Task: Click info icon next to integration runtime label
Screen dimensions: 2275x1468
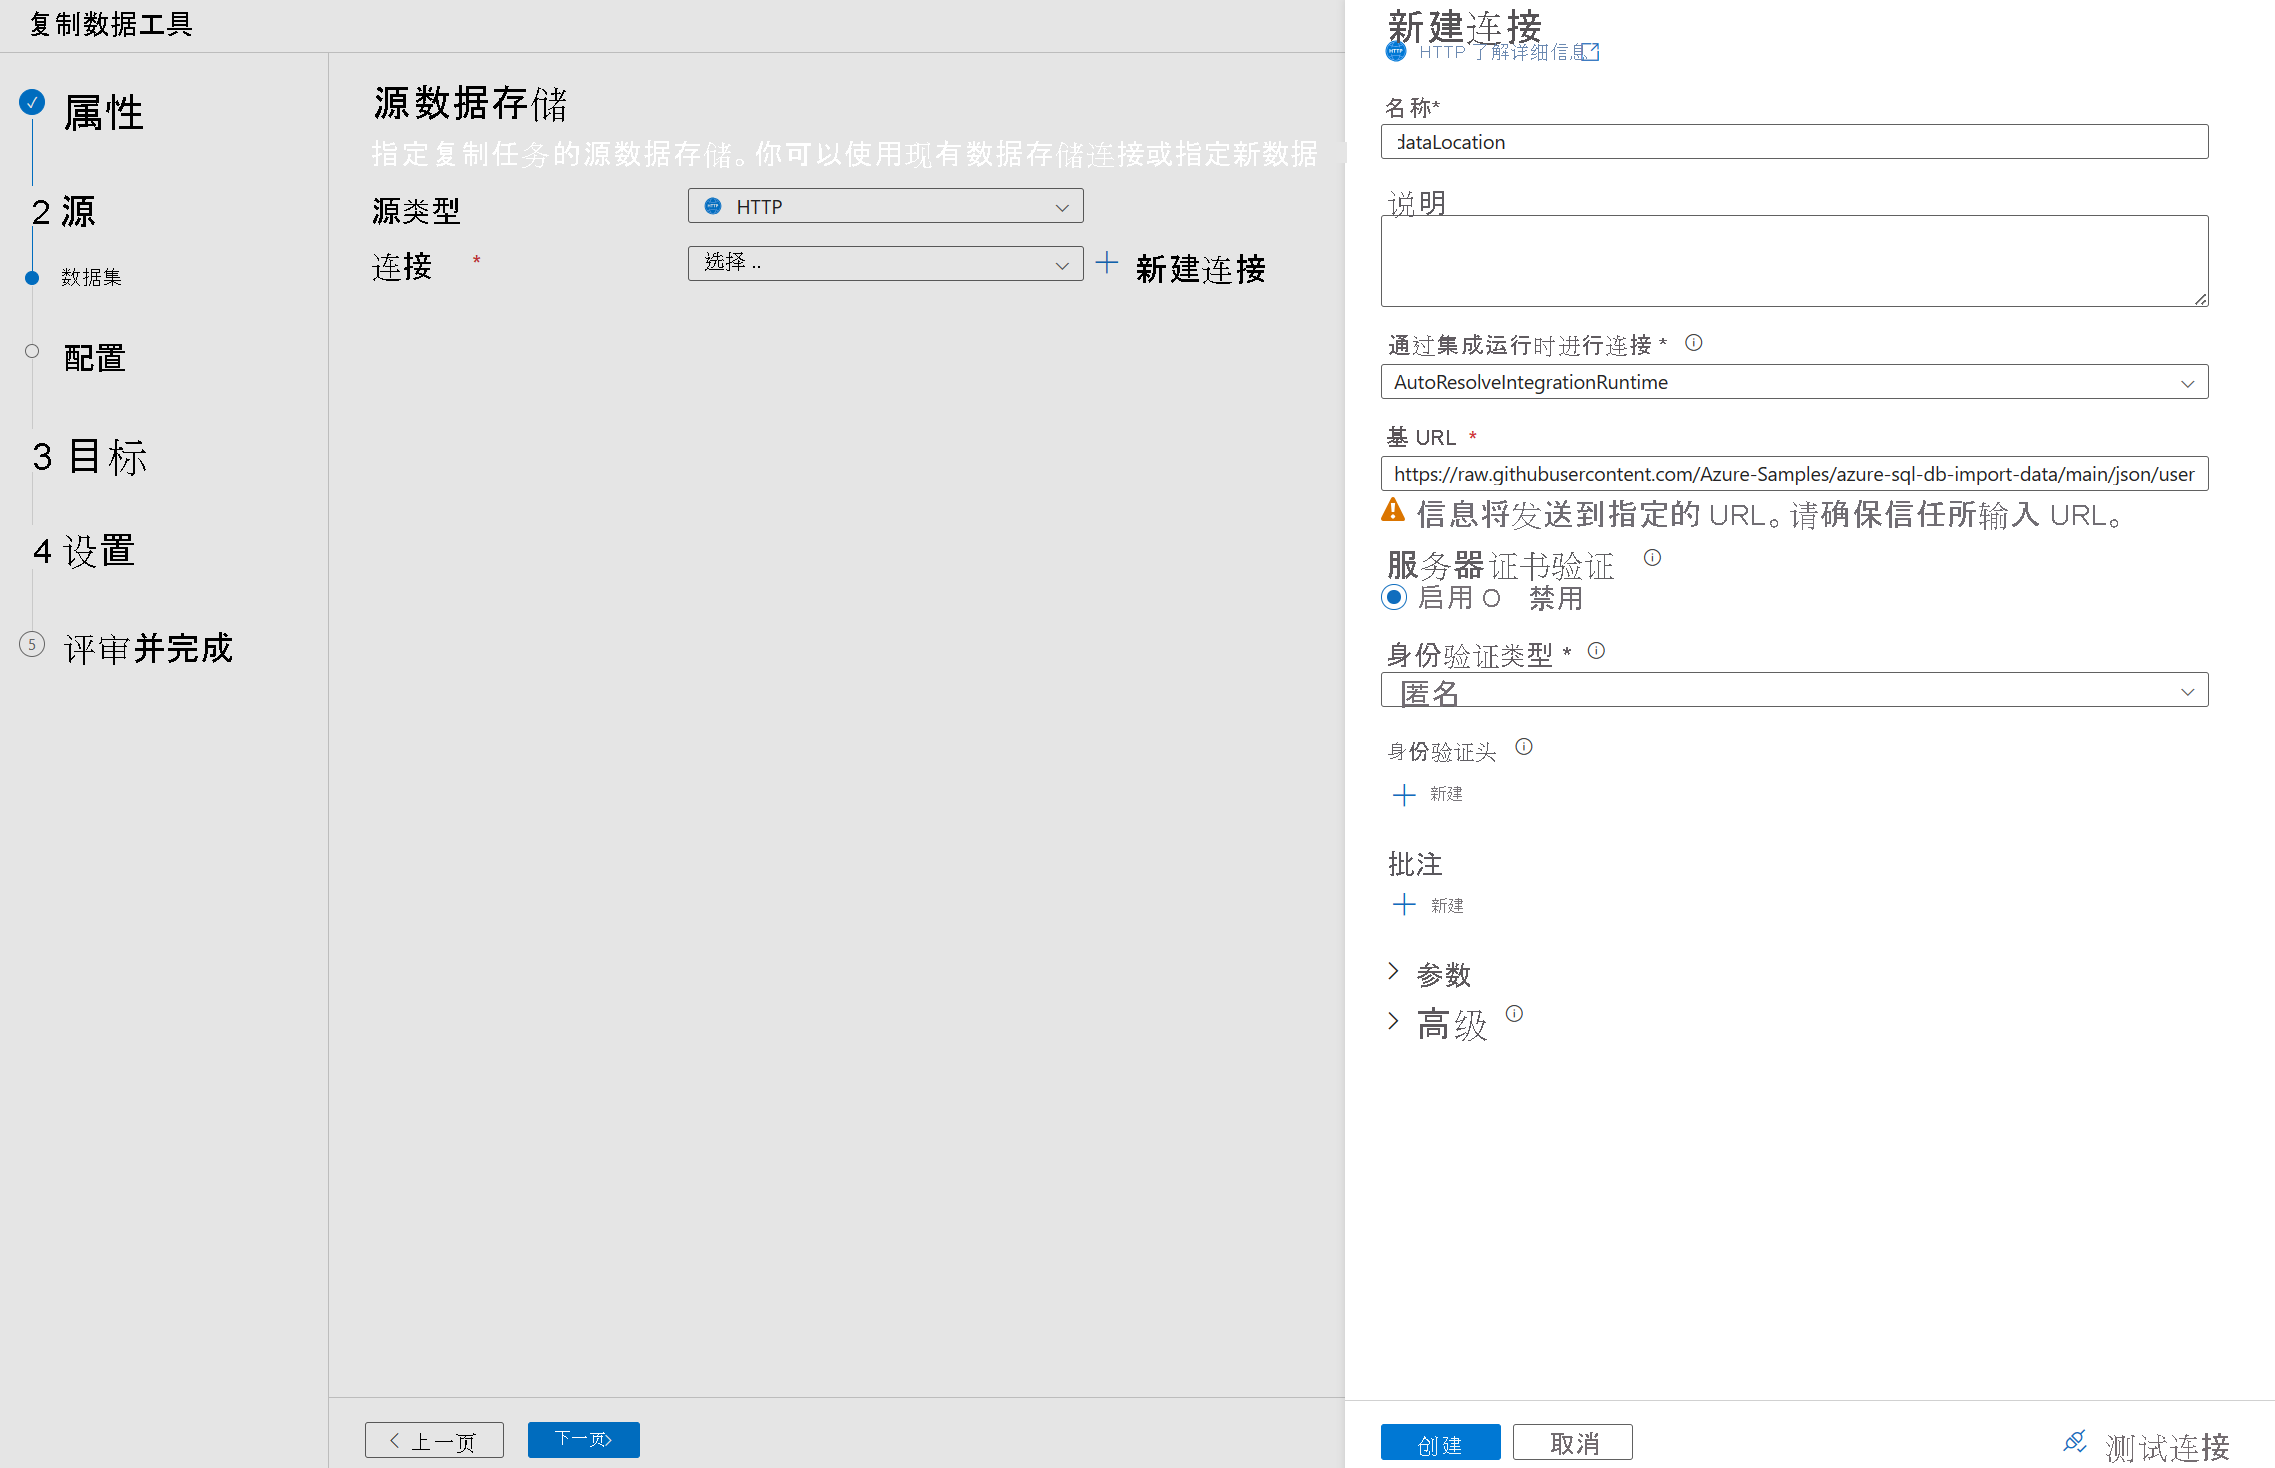Action: [x=1693, y=343]
